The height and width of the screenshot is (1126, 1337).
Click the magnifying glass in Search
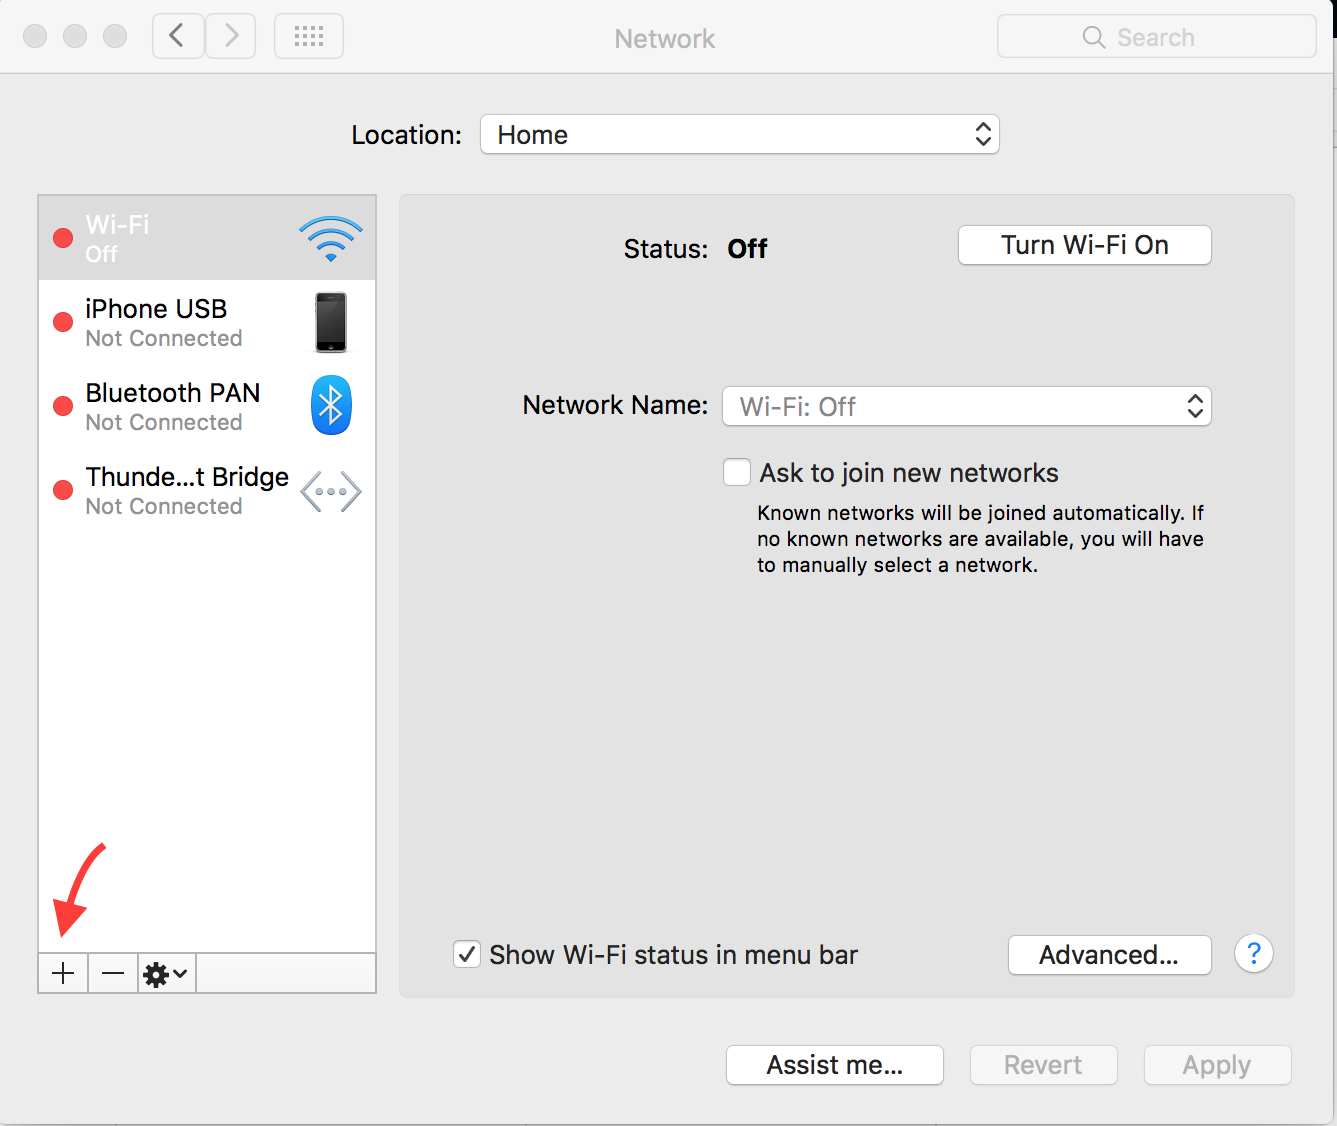[x=1094, y=37]
